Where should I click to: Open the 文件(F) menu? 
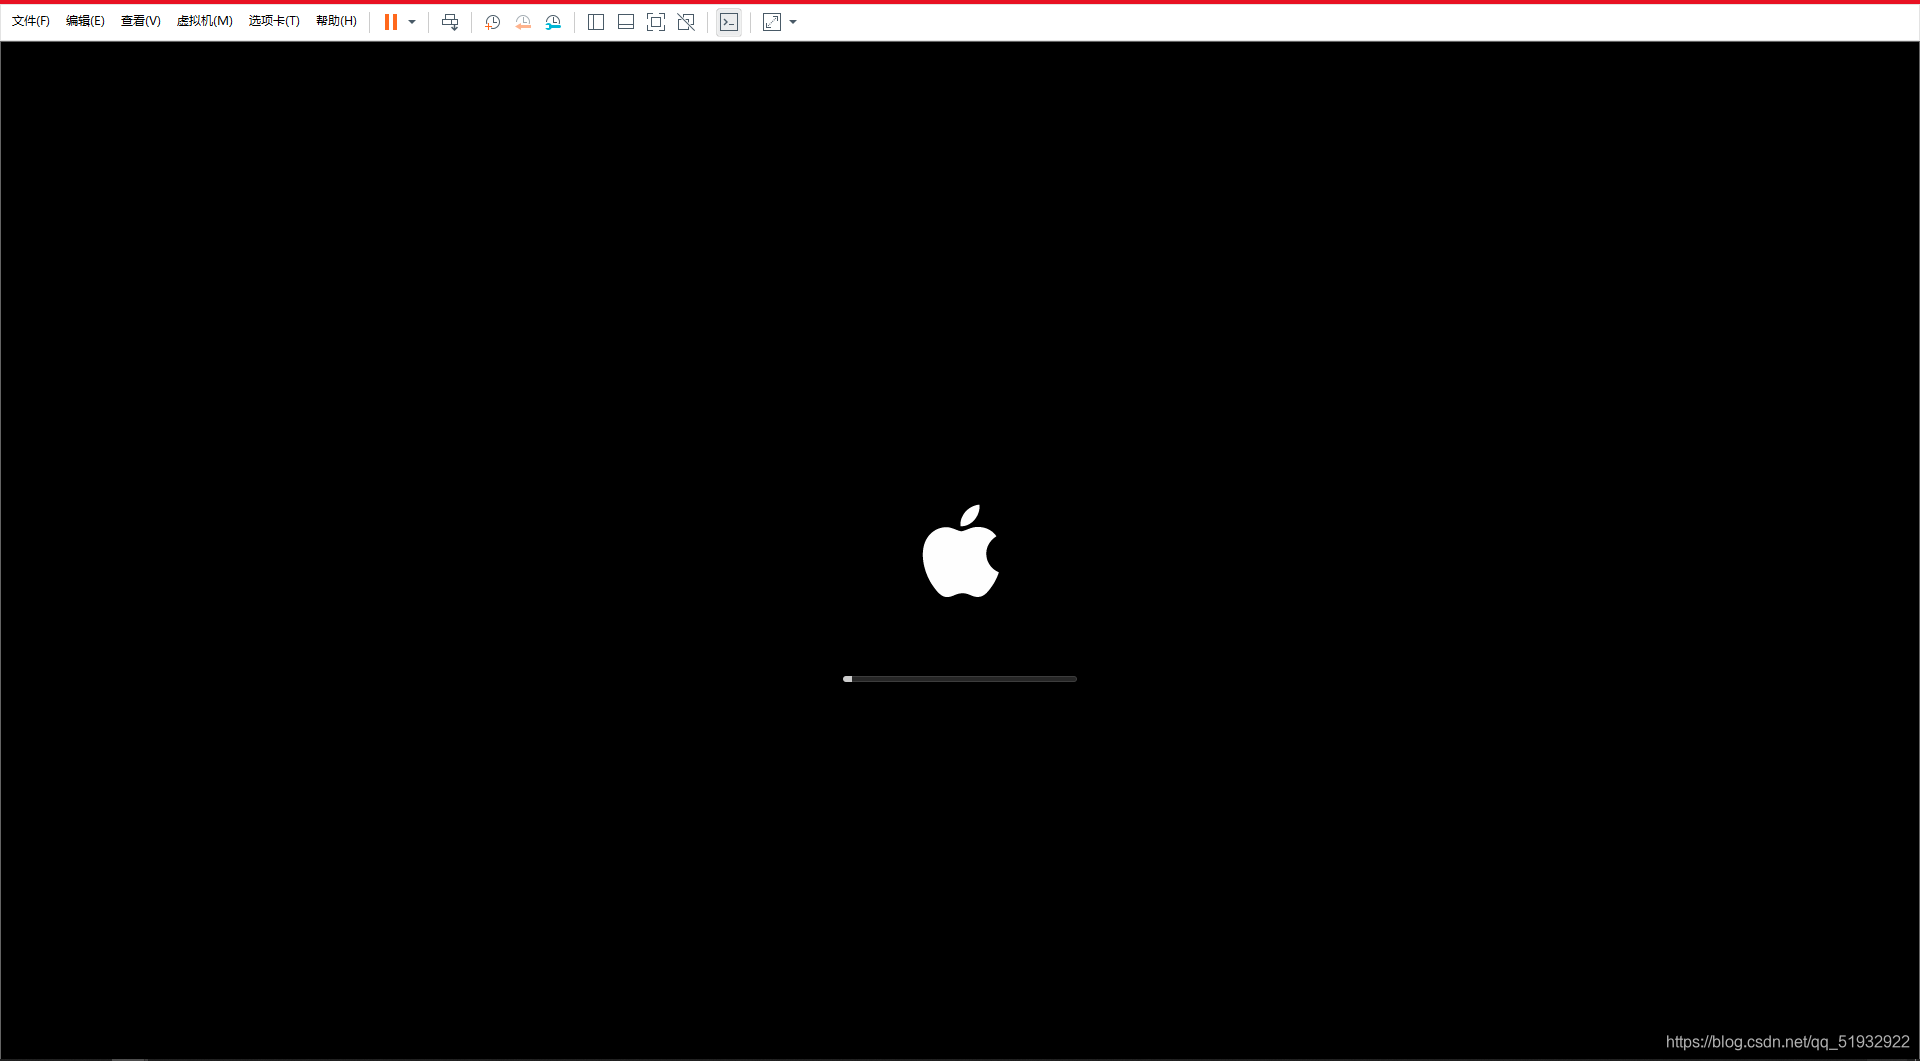[31, 21]
